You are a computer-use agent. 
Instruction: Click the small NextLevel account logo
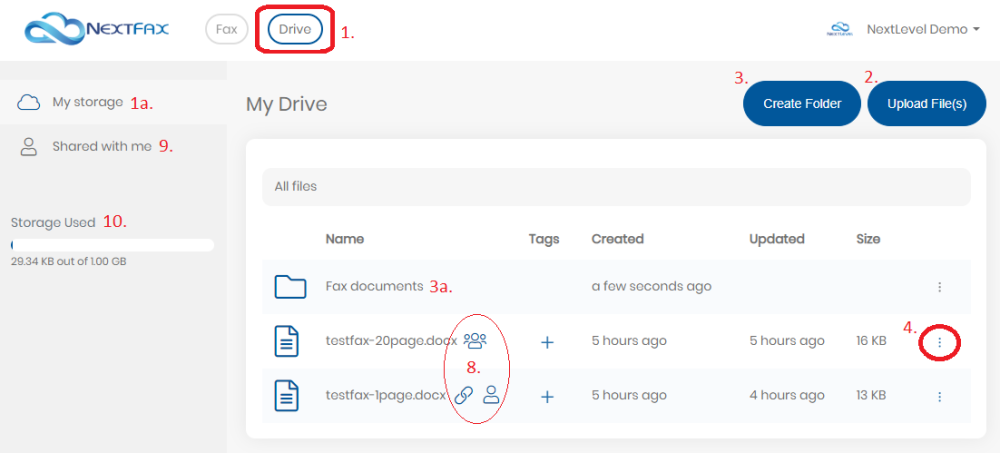pyautogui.click(x=839, y=29)
